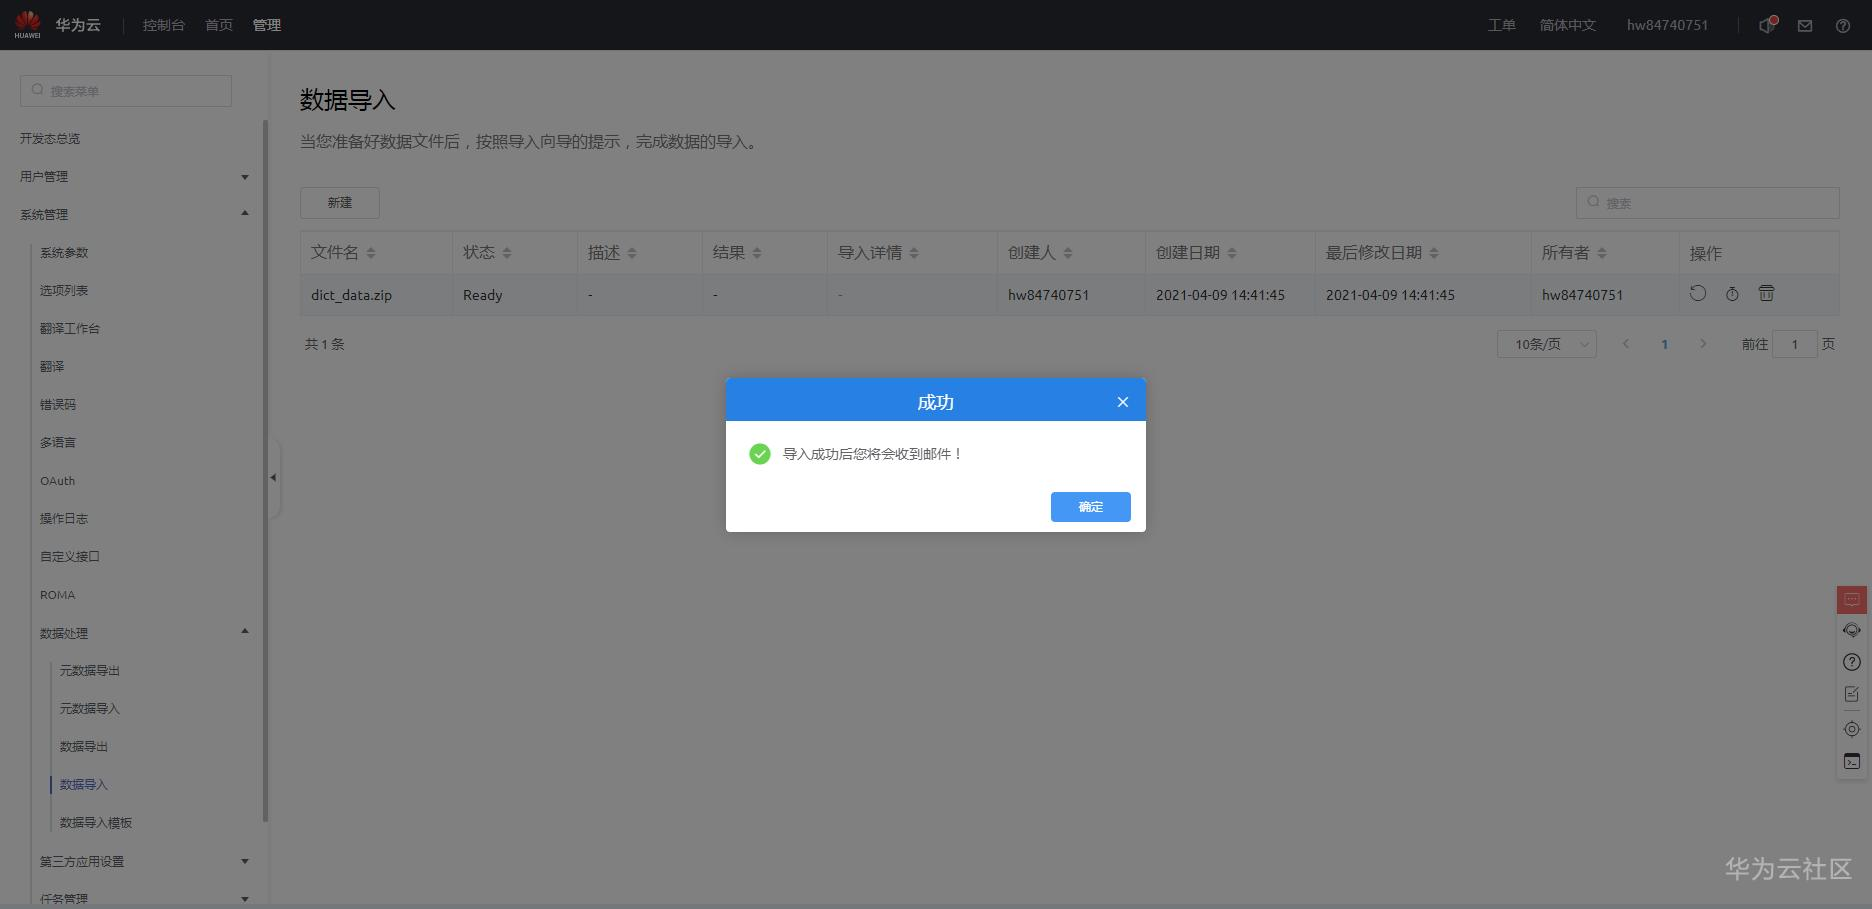The image size is (1872, 909).
Task: Sort the table by 创建日期 column
Action: click(x=1232, y=253)
